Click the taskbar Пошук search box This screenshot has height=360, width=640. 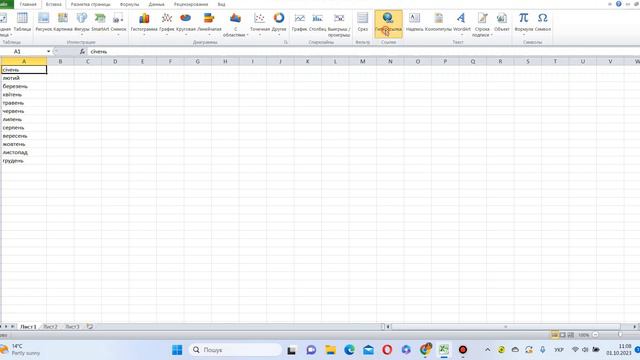coord(235,350)
